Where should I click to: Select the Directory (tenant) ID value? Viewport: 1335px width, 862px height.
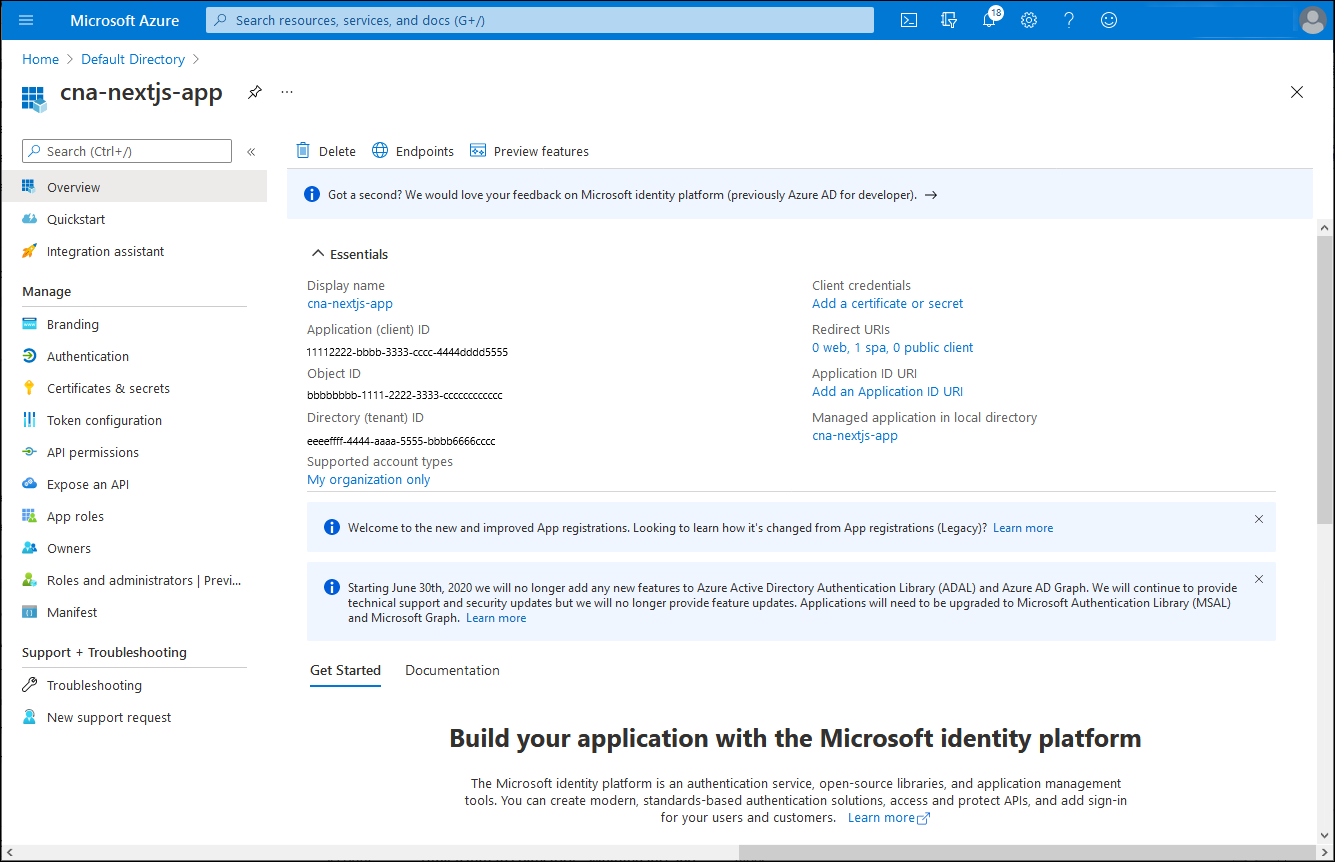click(x=401, y=441)
